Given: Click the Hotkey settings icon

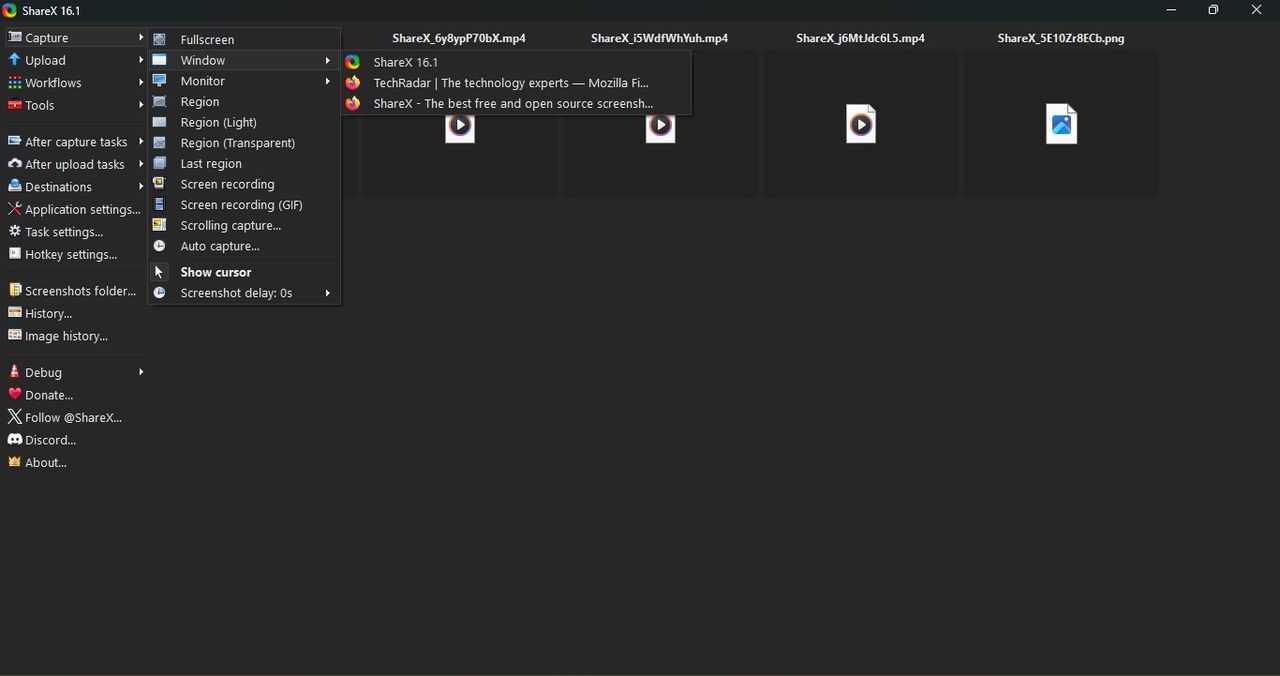Looking at the screenshot, I should (14, 254).
